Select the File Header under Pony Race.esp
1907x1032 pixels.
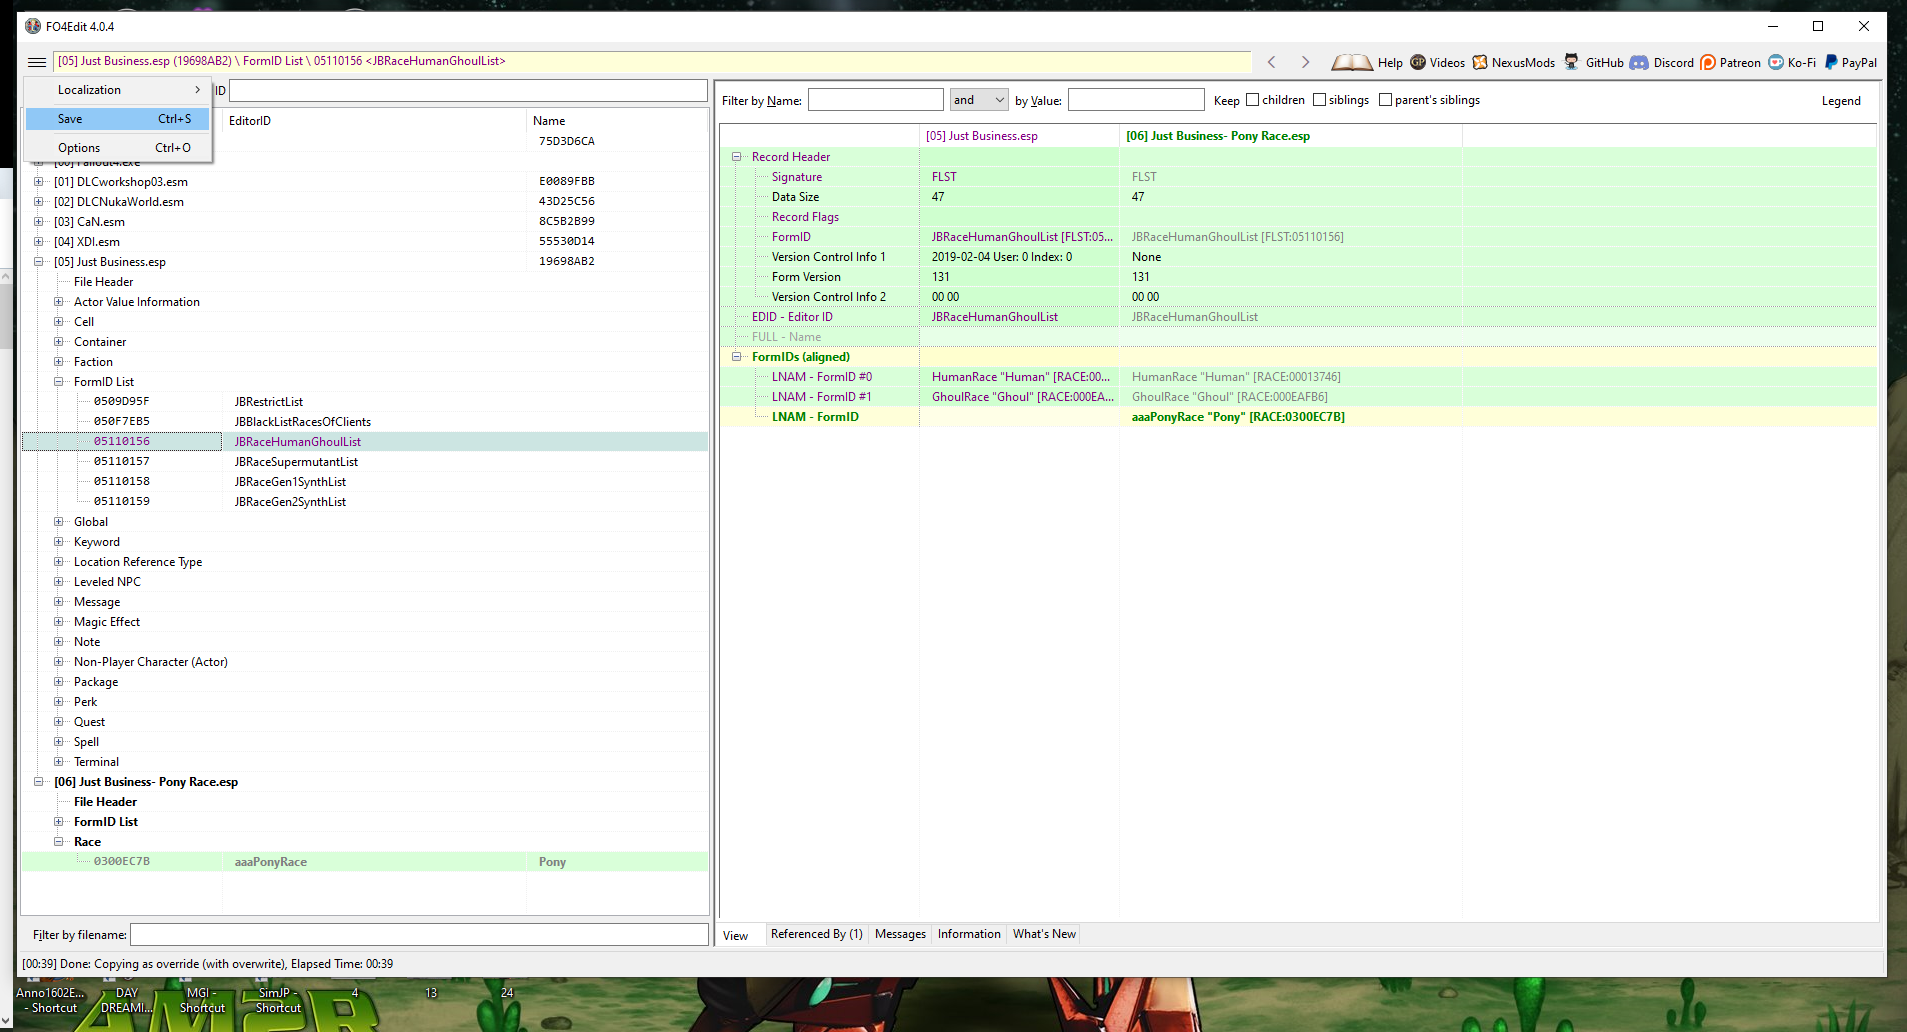(x=105, y=802)
